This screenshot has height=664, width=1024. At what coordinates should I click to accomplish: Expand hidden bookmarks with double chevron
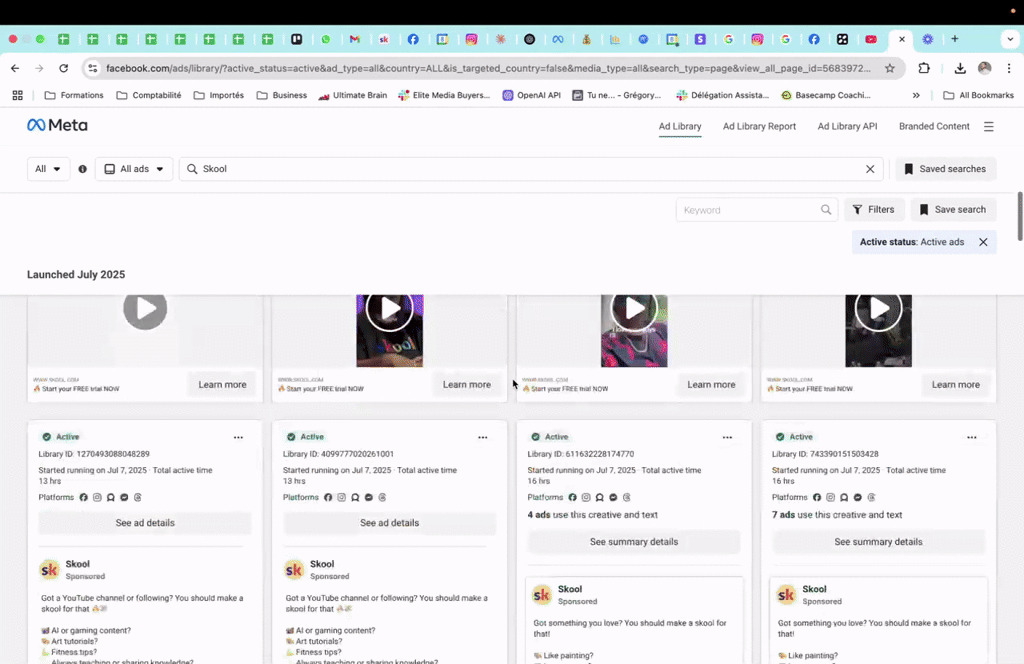(916, 95)
